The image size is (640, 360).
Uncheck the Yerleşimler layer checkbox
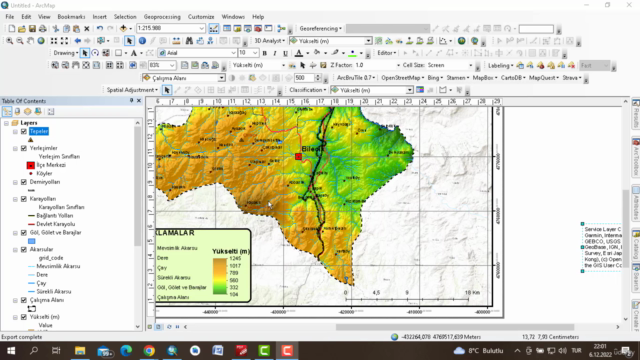coord(24,148)
